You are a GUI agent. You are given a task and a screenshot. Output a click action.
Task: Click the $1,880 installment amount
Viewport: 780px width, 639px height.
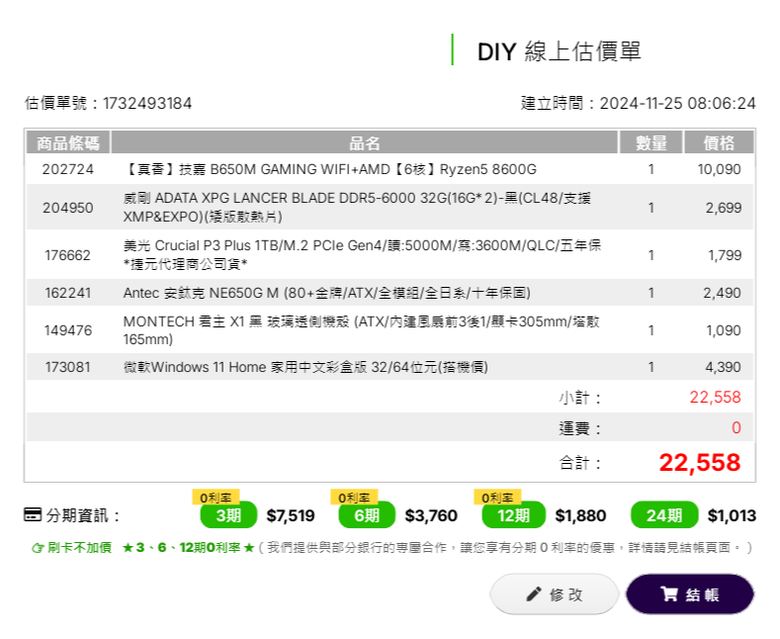tap(581, 515)
